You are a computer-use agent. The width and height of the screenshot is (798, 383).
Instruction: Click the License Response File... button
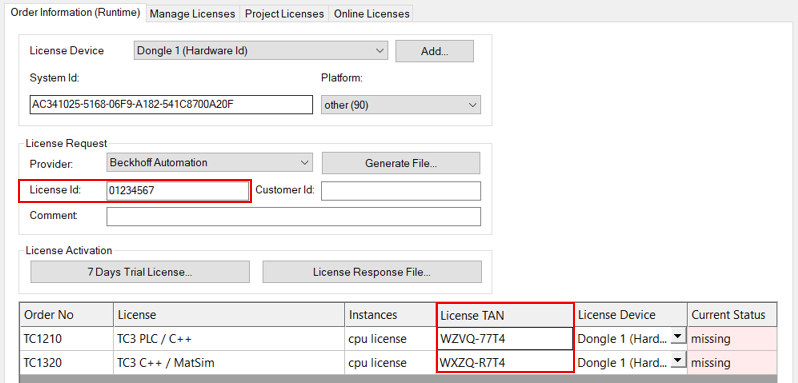tap(372, 272)
